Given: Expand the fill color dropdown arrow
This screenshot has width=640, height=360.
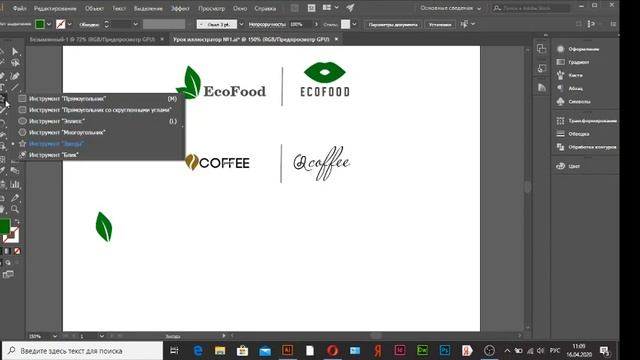Looking at the screenshot, I should click(x=49, y=24).
